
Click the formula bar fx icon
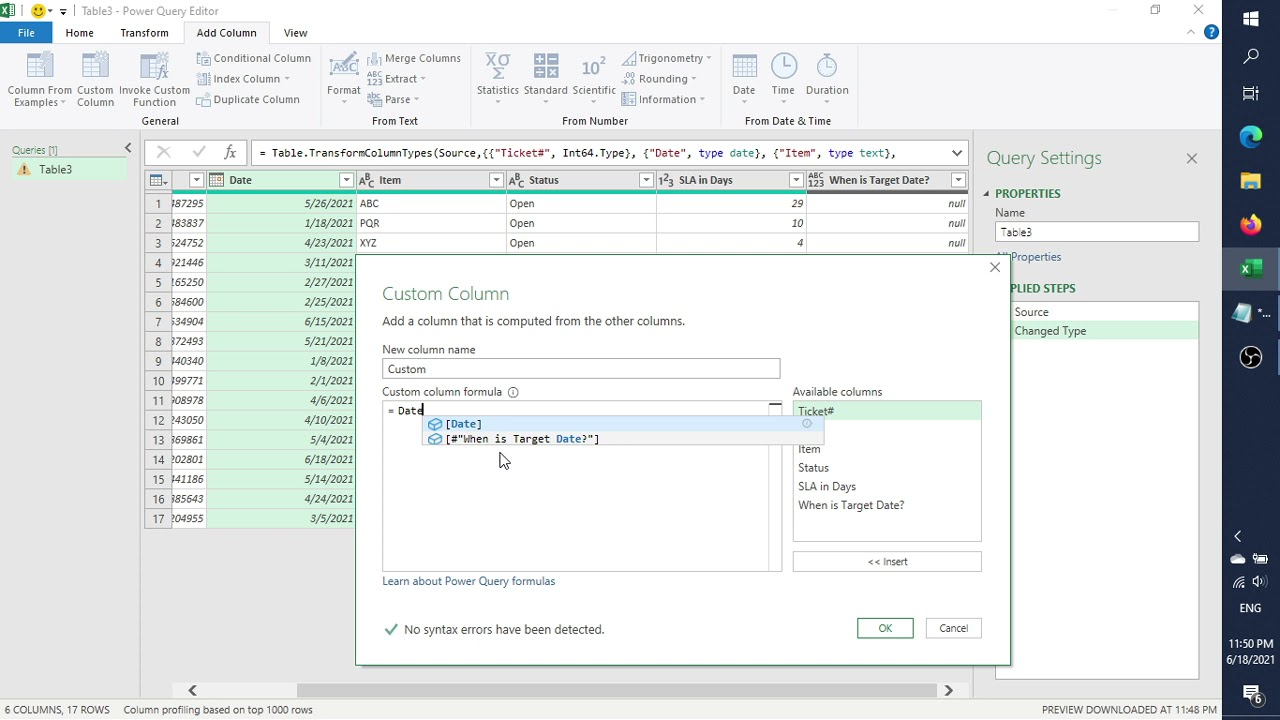click(x=230, y=153)
